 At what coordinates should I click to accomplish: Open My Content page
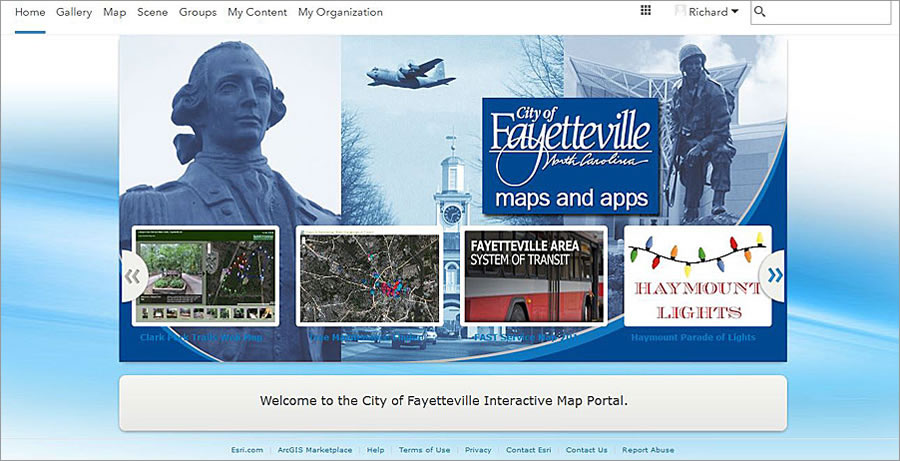257,12
